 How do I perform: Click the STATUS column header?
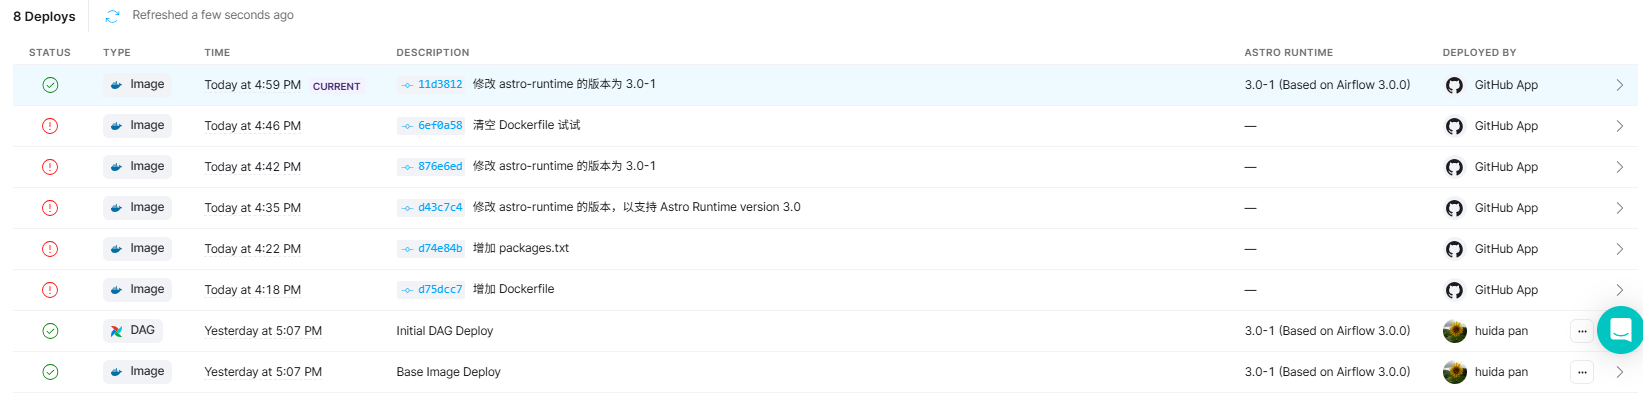tap(50, 53)
